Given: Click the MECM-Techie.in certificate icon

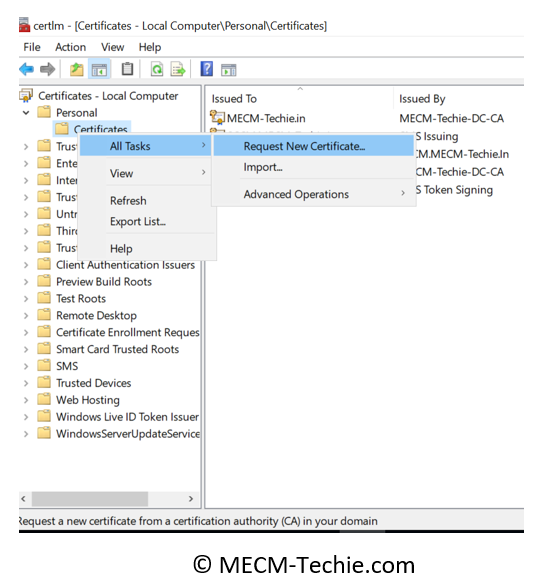Looking at the screenshot, I should point(217,117).
